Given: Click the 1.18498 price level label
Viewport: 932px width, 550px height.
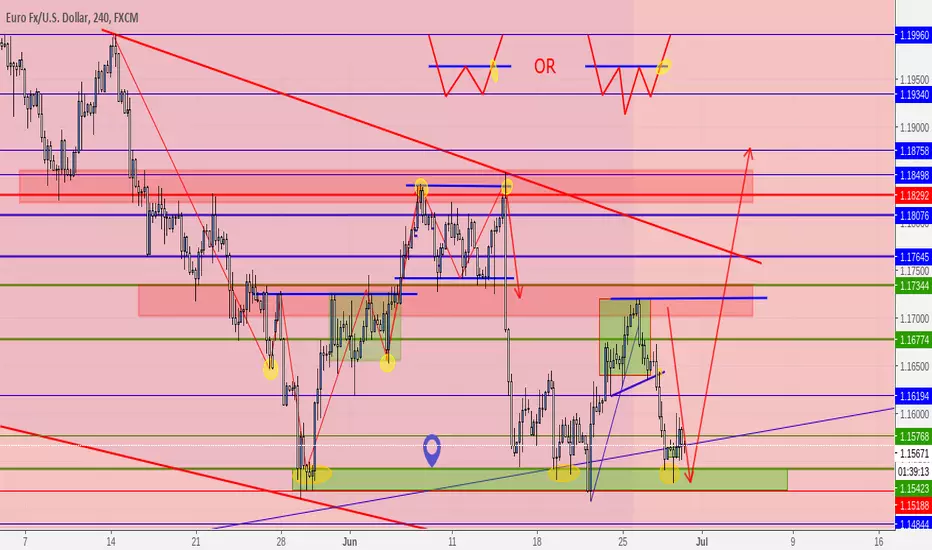Looking at the screenshot, I should 913,175.
